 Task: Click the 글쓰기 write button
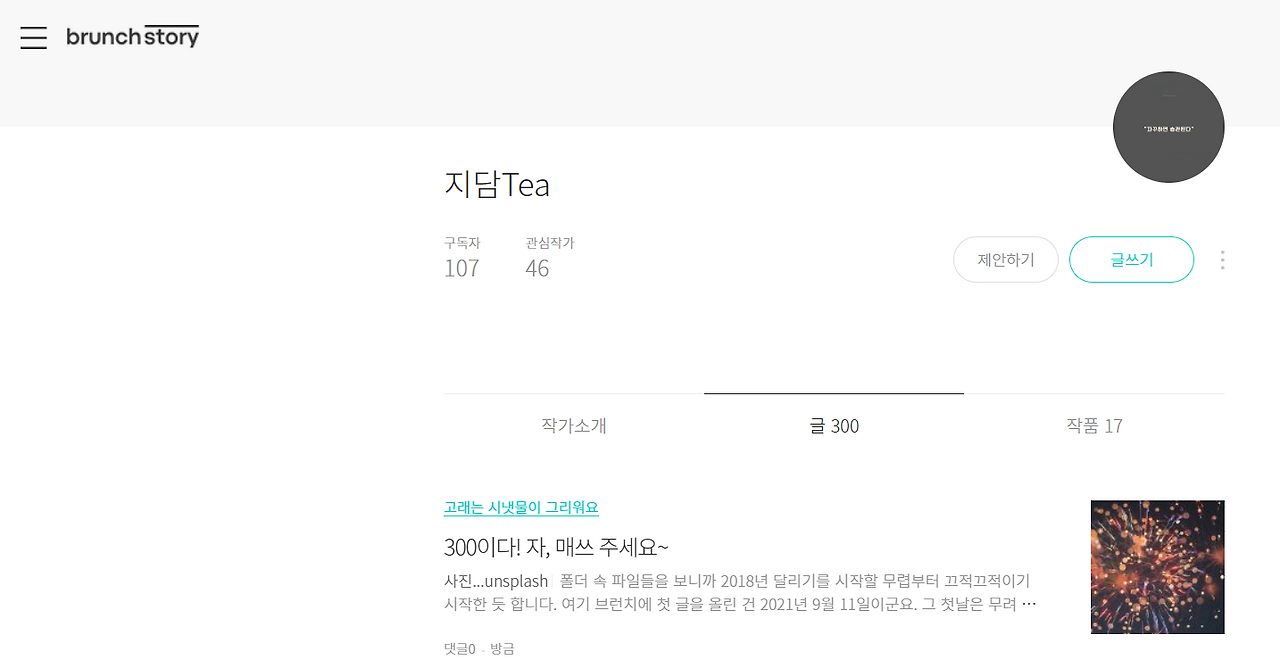point(1131,259)
